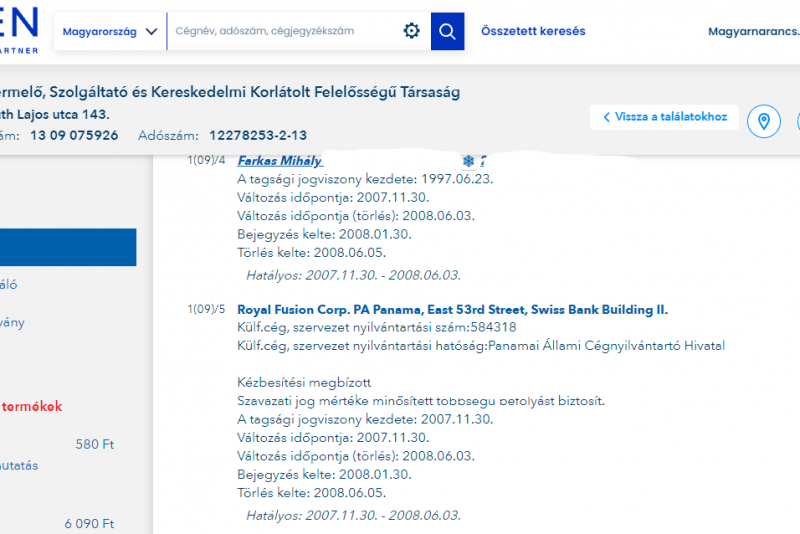800x534 pixels.
Task: Select the sidebar item ending in "vány"
Action: pos(12,322)
